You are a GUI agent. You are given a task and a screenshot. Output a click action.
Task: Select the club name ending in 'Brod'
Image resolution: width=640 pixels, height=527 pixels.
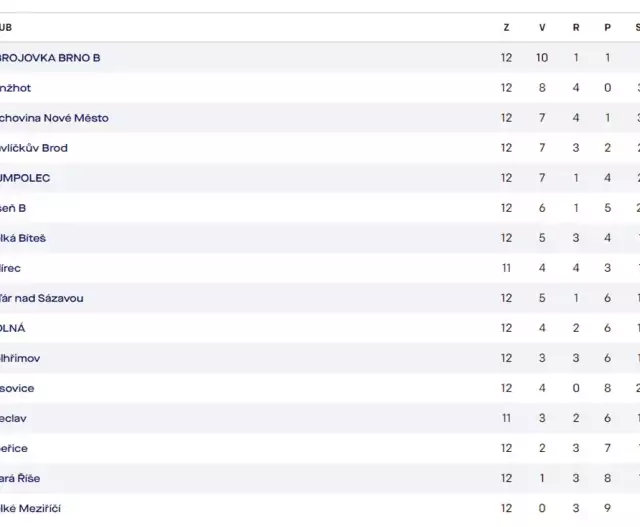(x=33, y=148)
